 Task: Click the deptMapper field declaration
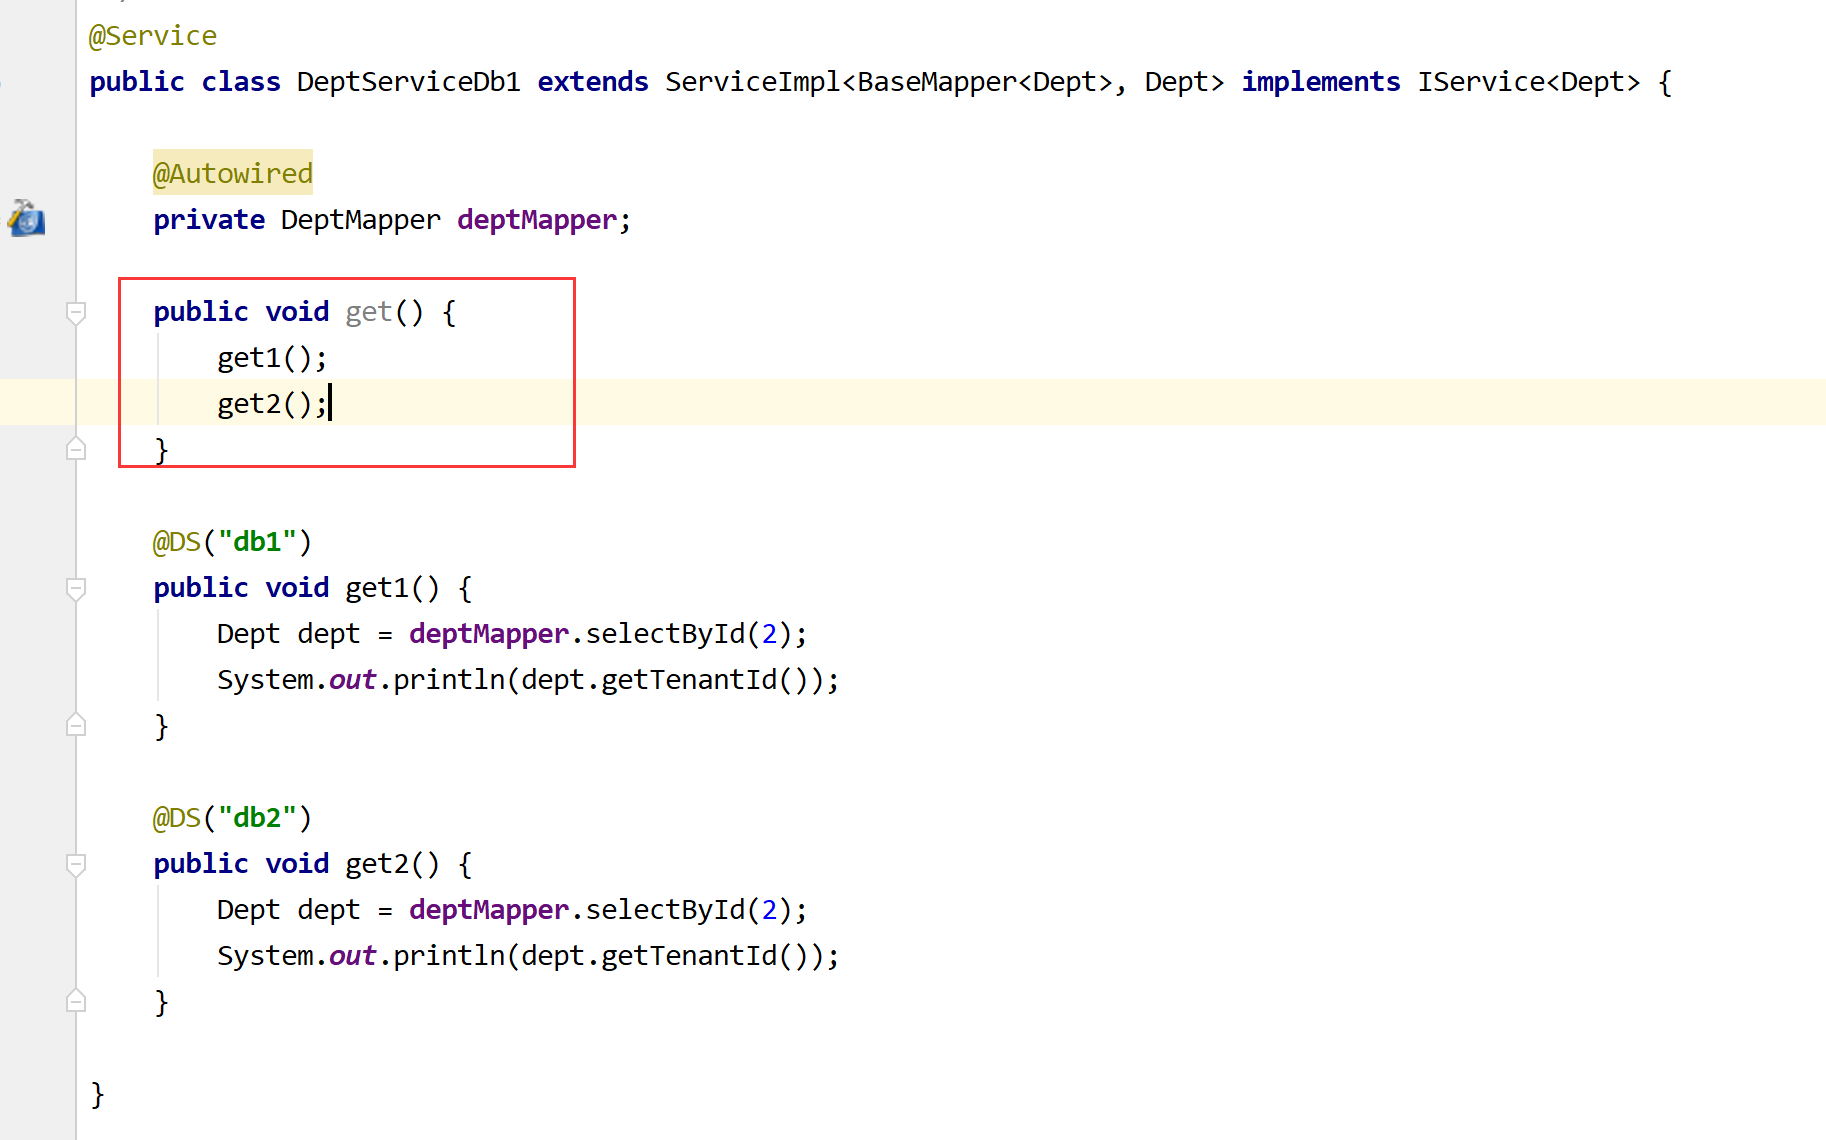pyautogui.click(x=536, y=219)
